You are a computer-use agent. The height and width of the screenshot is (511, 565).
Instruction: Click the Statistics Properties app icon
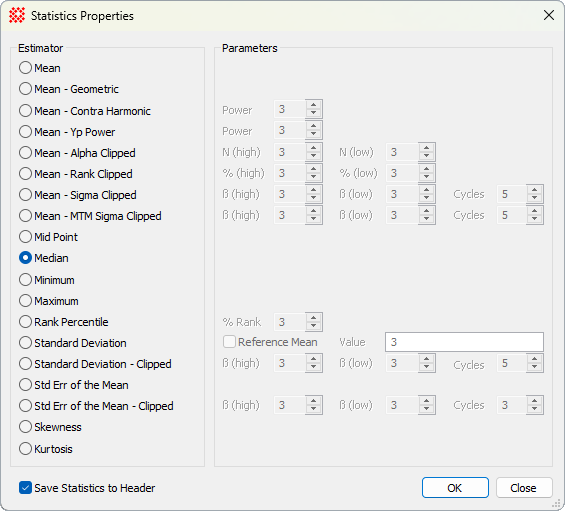pos(17,15)
